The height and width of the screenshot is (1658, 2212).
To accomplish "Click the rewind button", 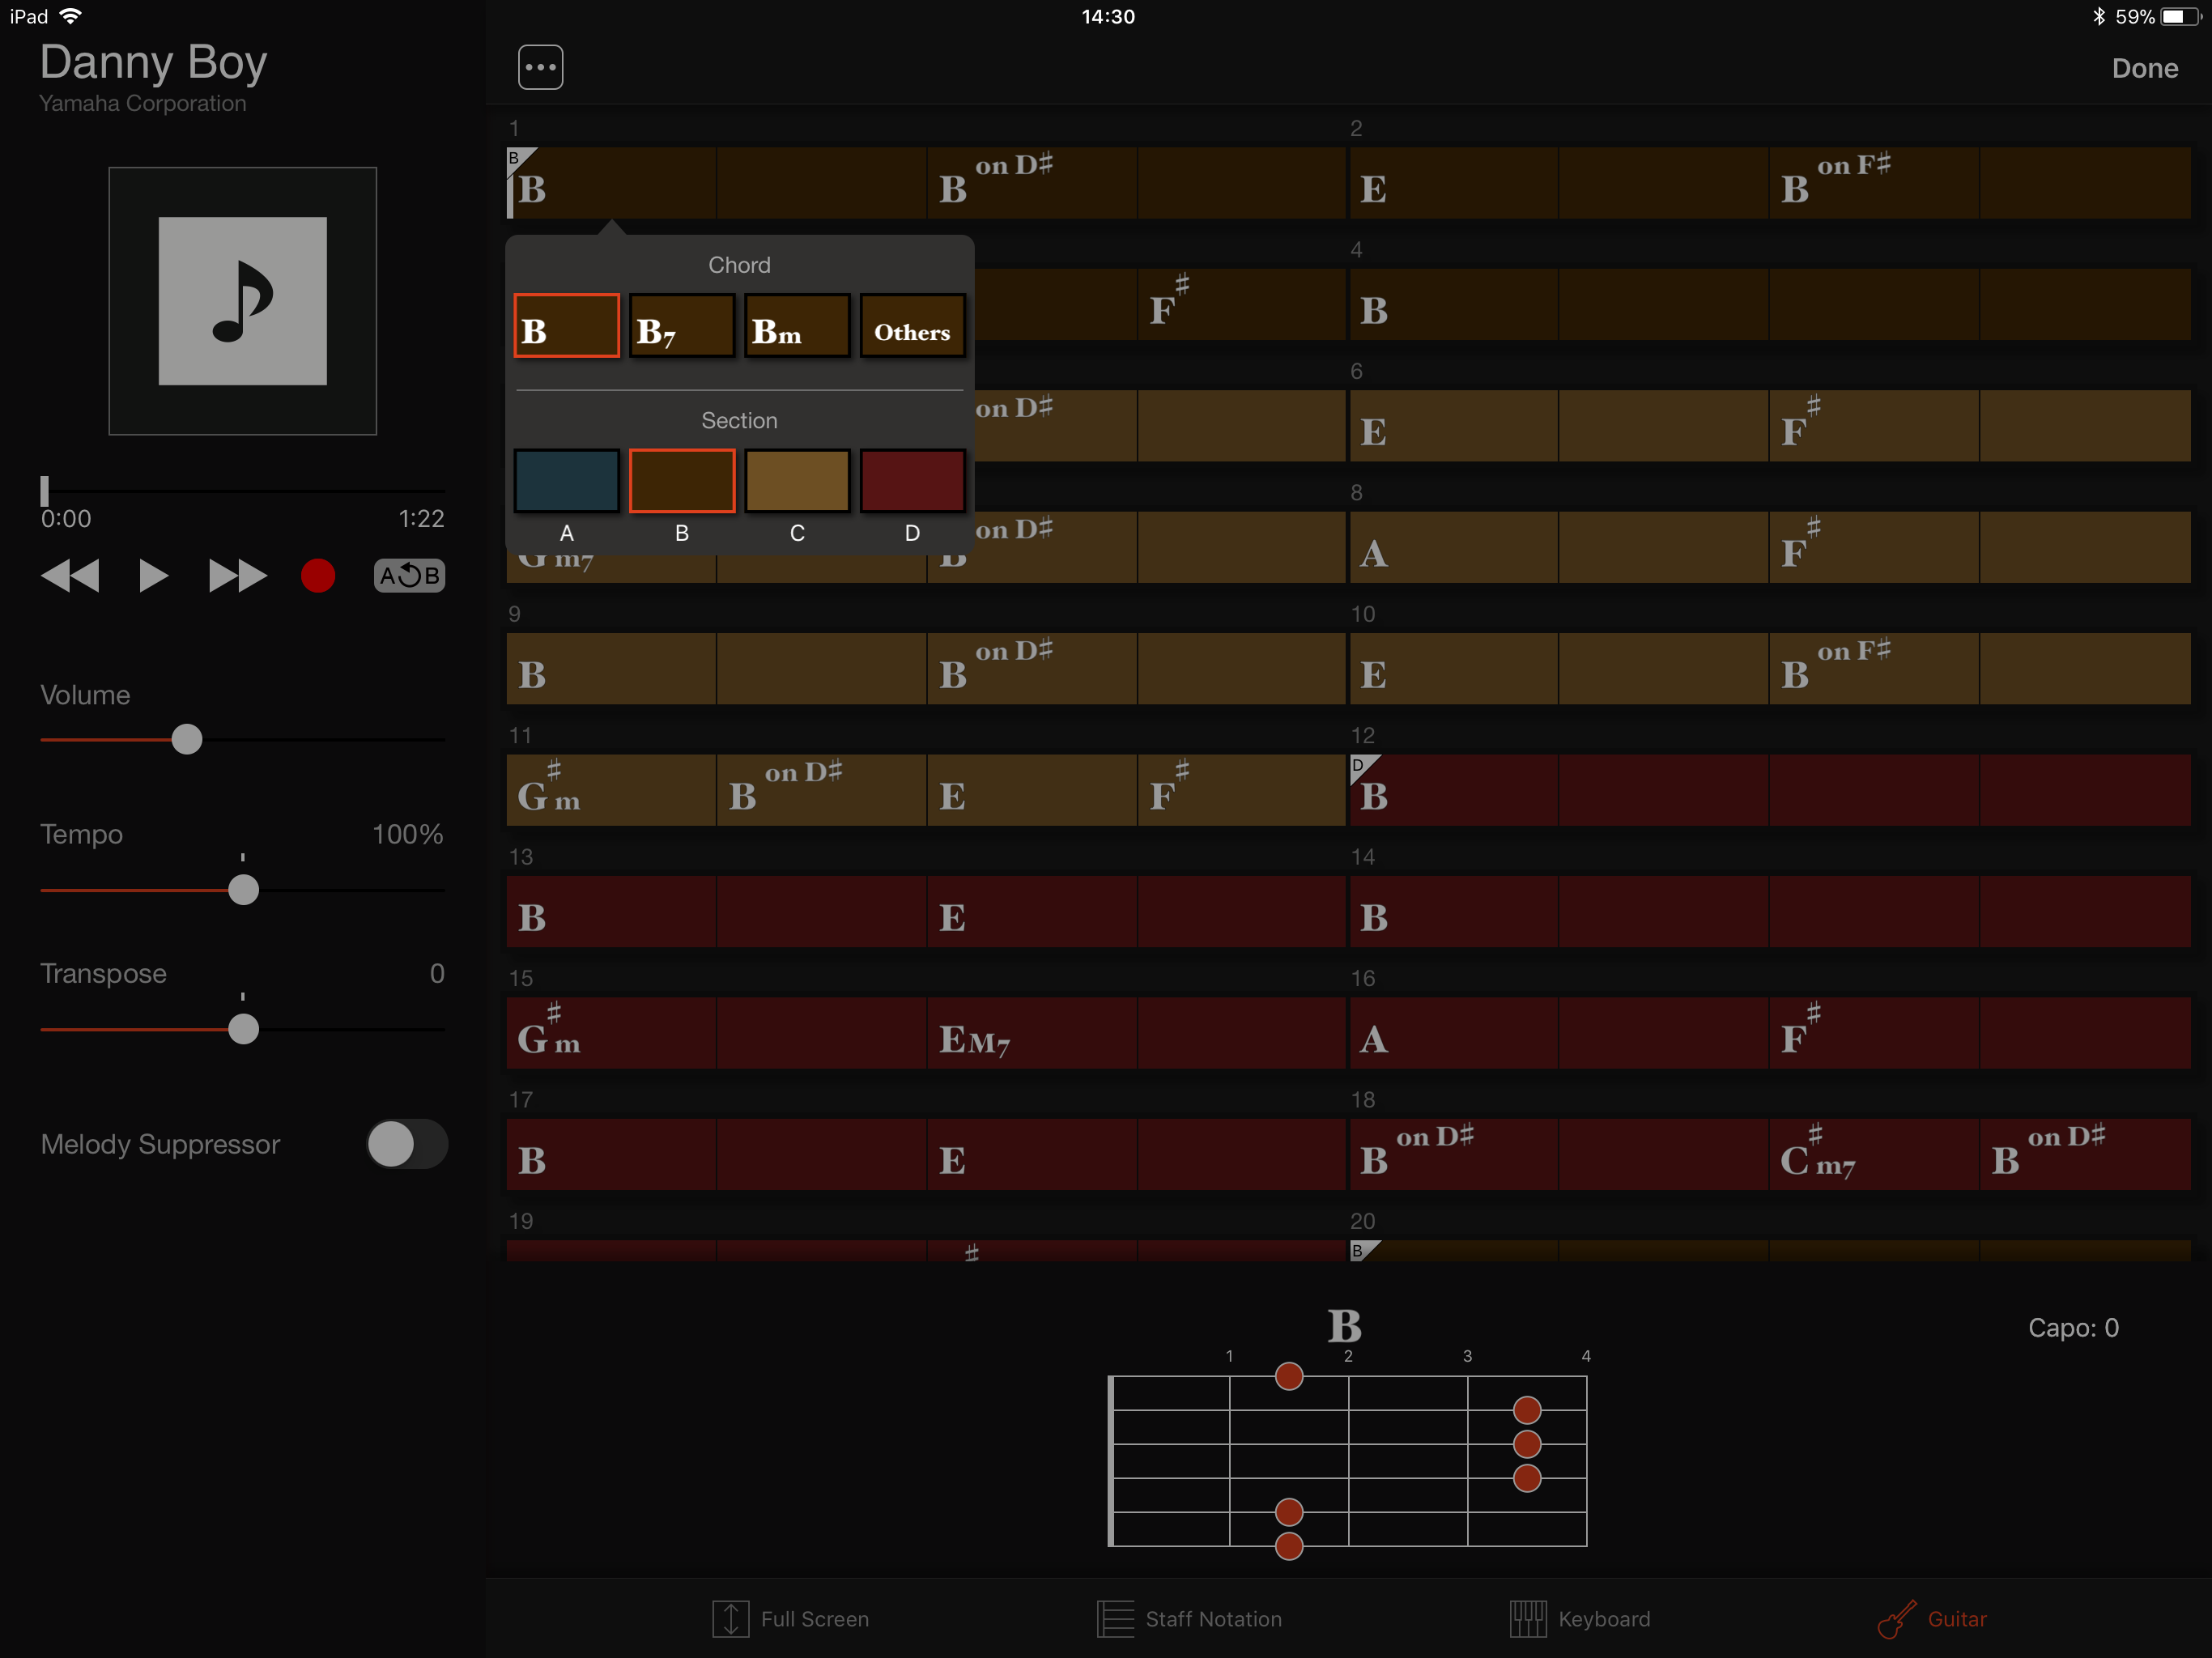I will [70, 576].
